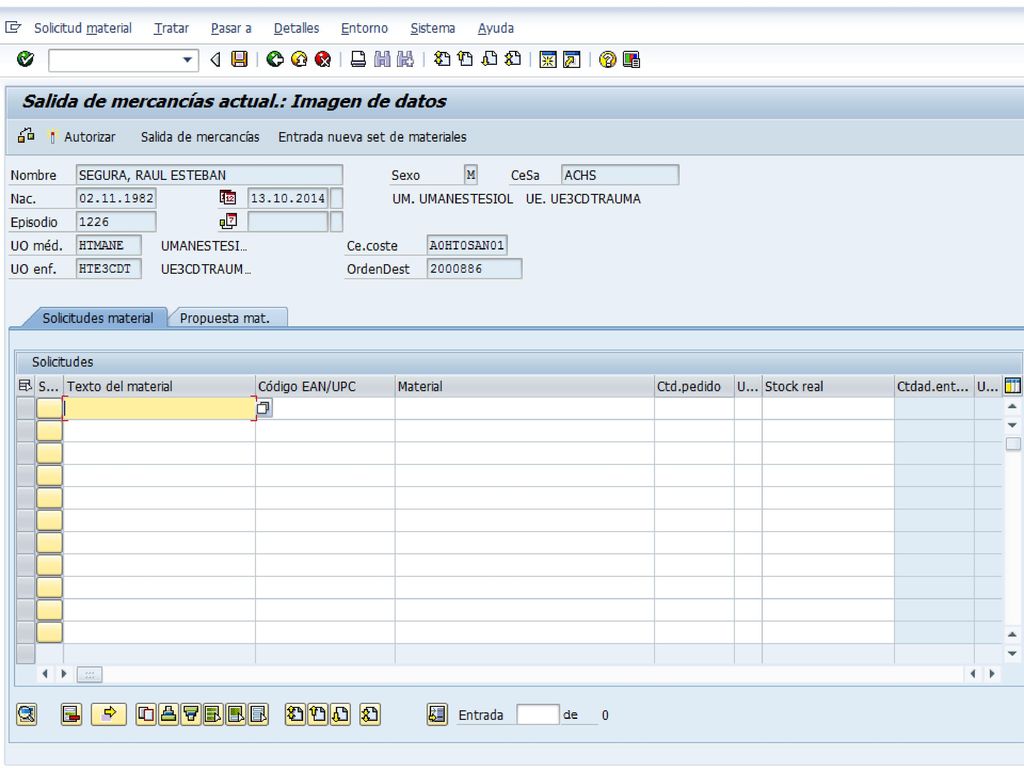Click the funnel filter icon below the table
This screenshot has width=1024, height=768.
pos(191,714)
